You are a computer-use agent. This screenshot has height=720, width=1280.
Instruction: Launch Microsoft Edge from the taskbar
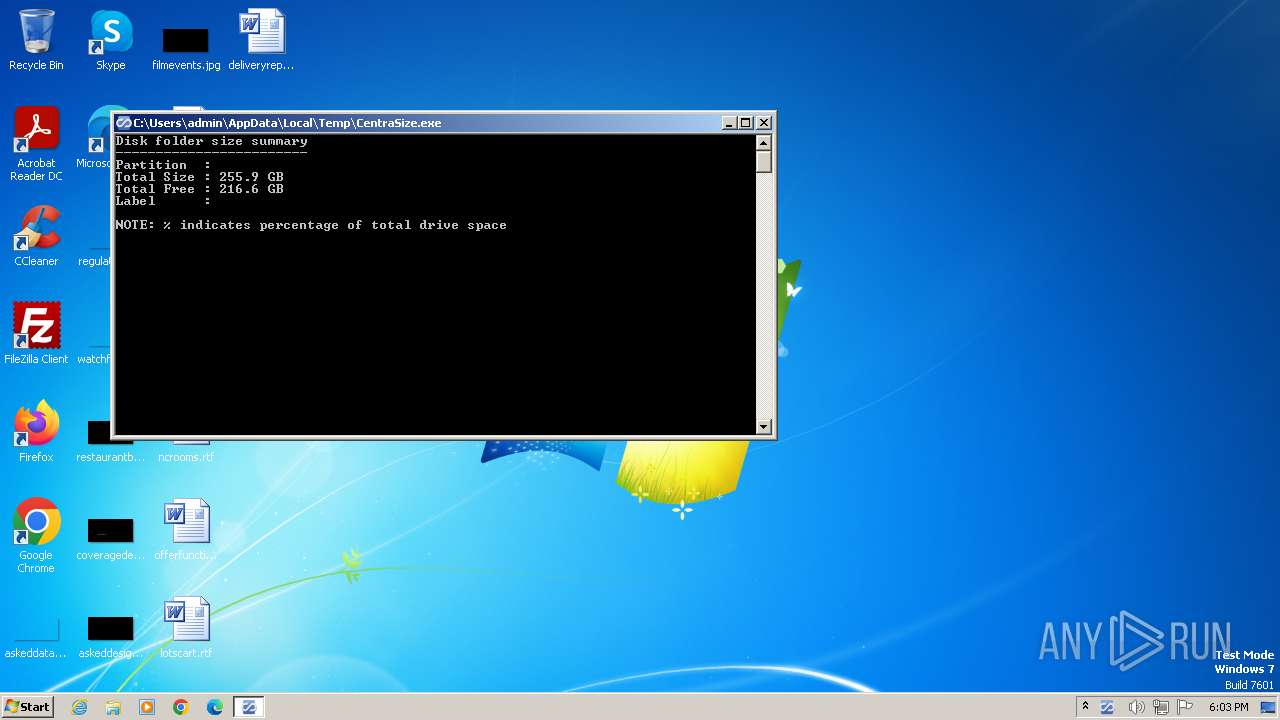click(x=215, y=707)
